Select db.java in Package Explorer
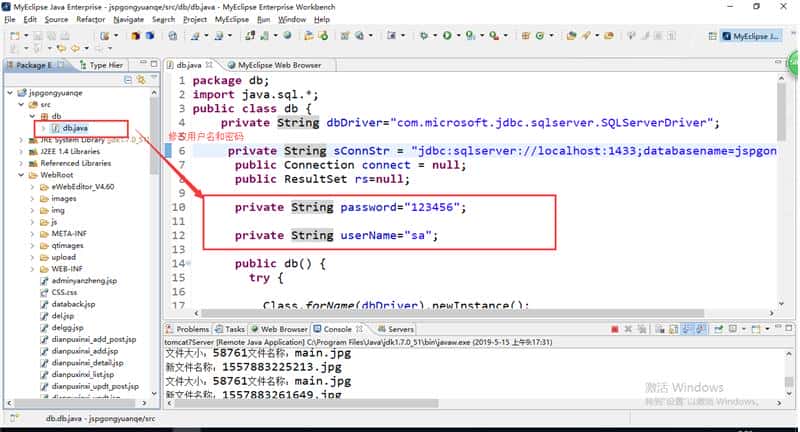 (70, 128)
